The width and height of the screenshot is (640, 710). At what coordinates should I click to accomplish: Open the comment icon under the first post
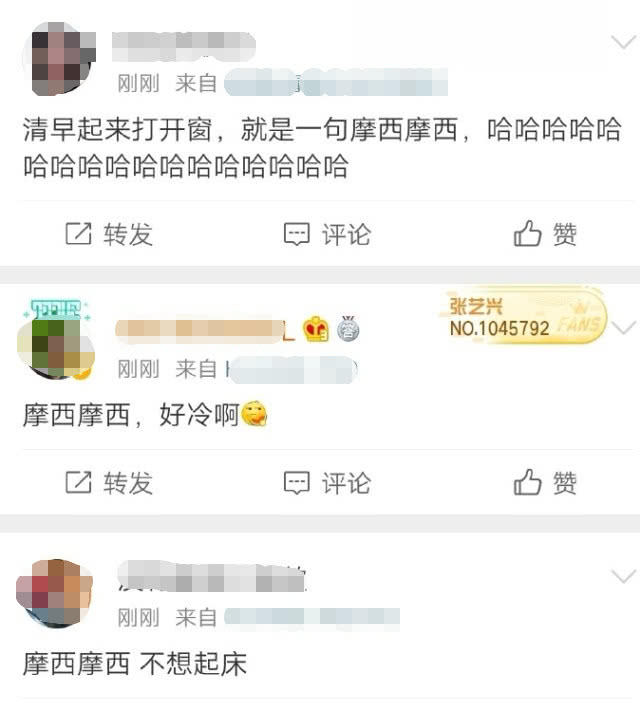coord(297,234)
